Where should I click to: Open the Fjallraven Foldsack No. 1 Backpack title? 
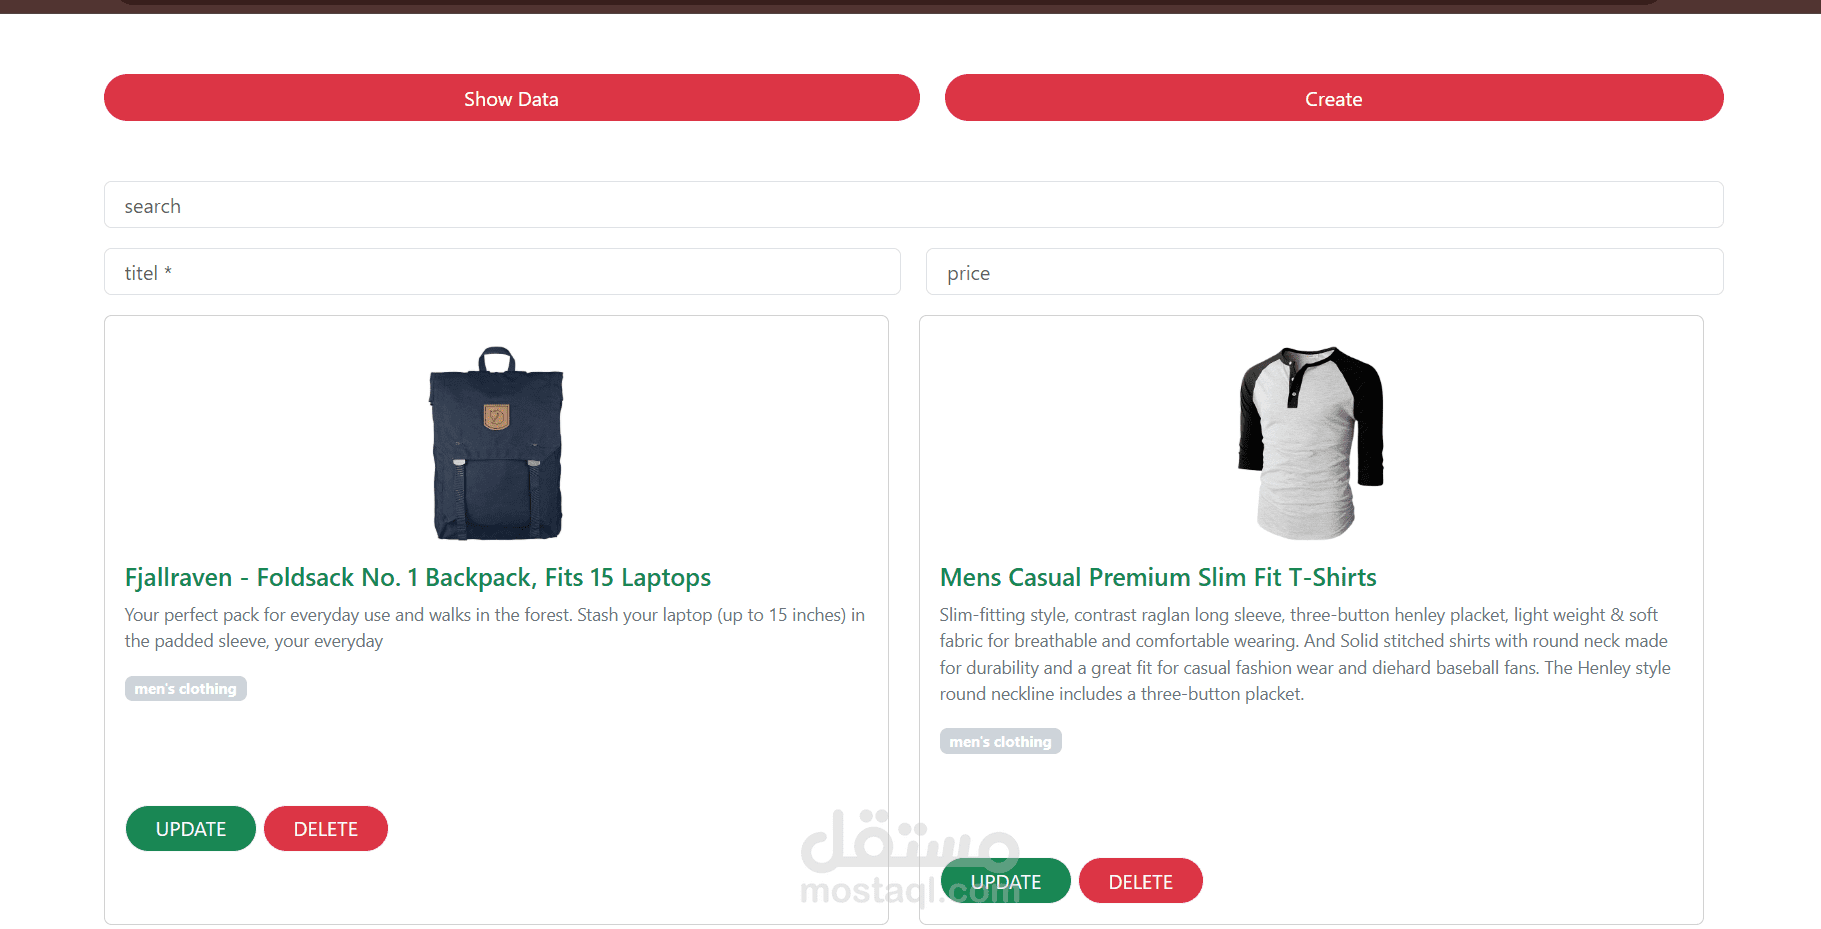pos(418,577)
